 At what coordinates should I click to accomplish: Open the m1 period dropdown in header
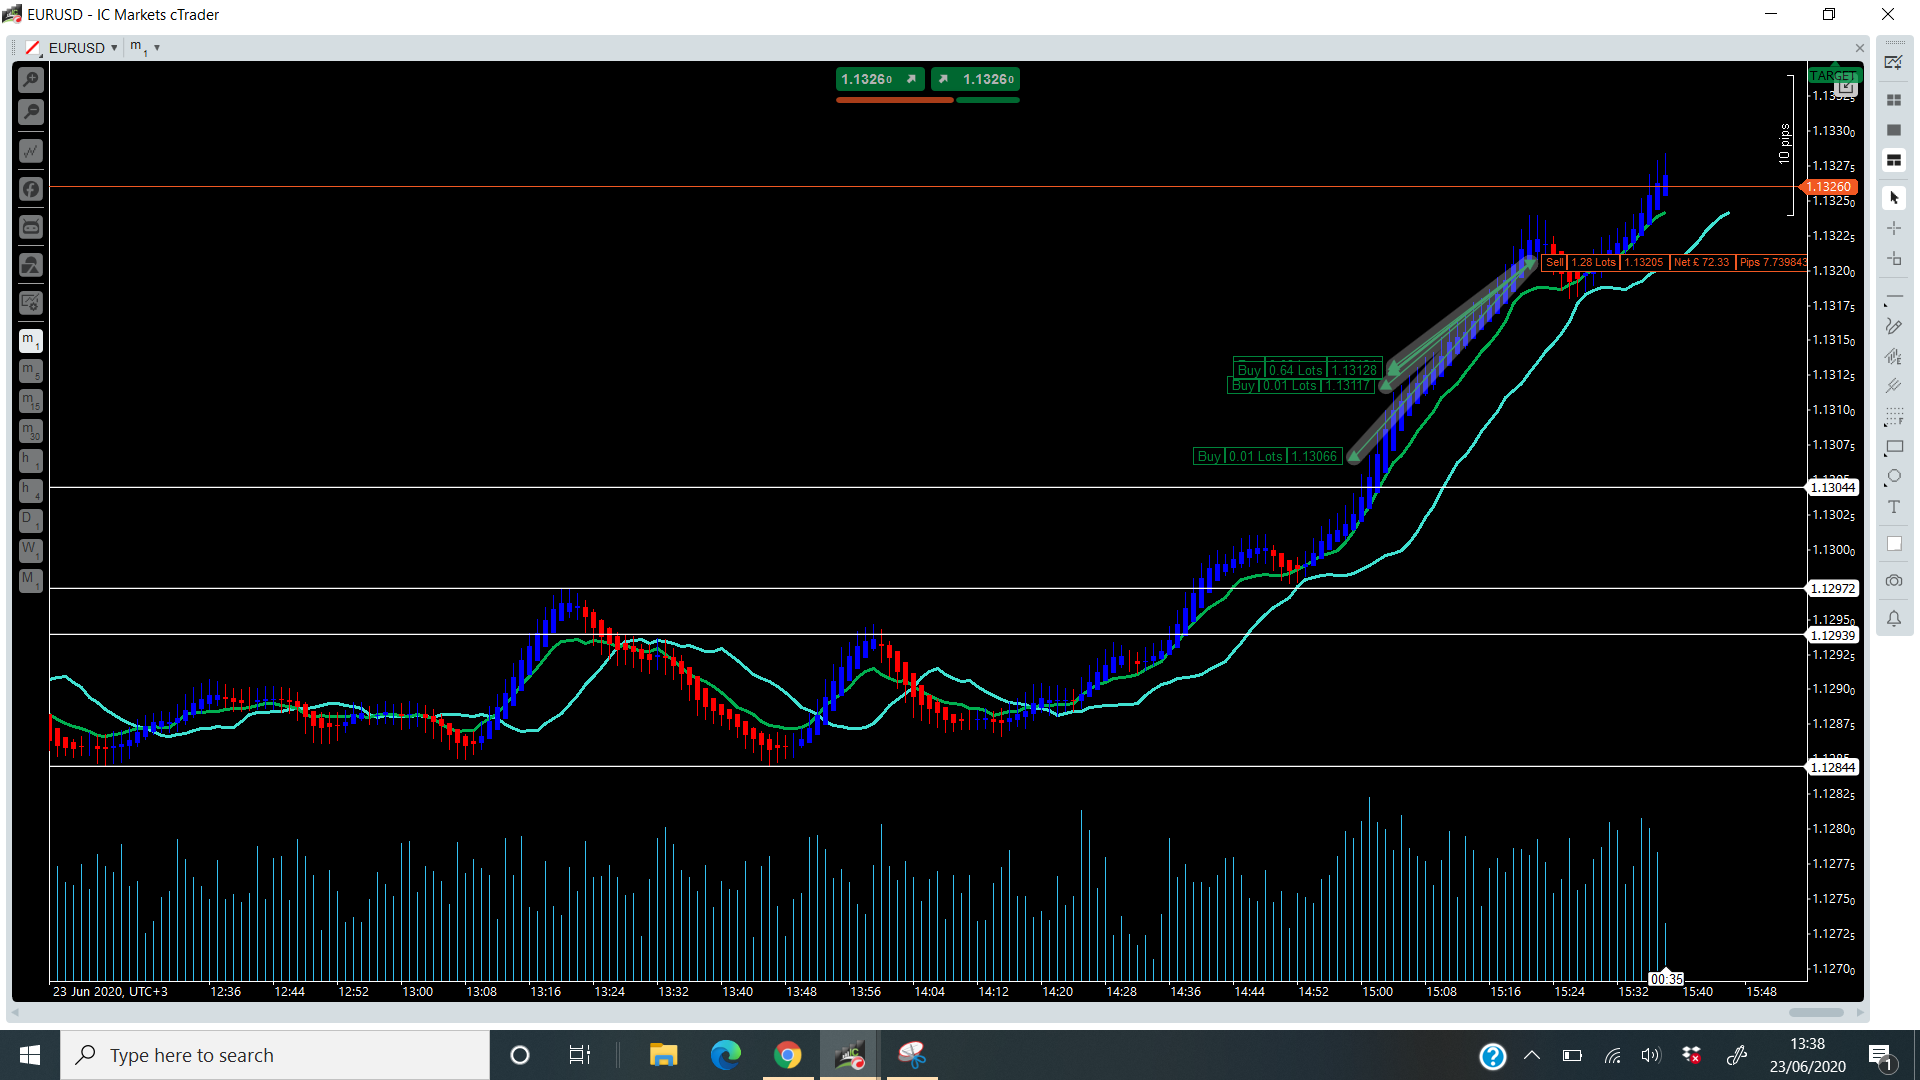click(145, 48)
